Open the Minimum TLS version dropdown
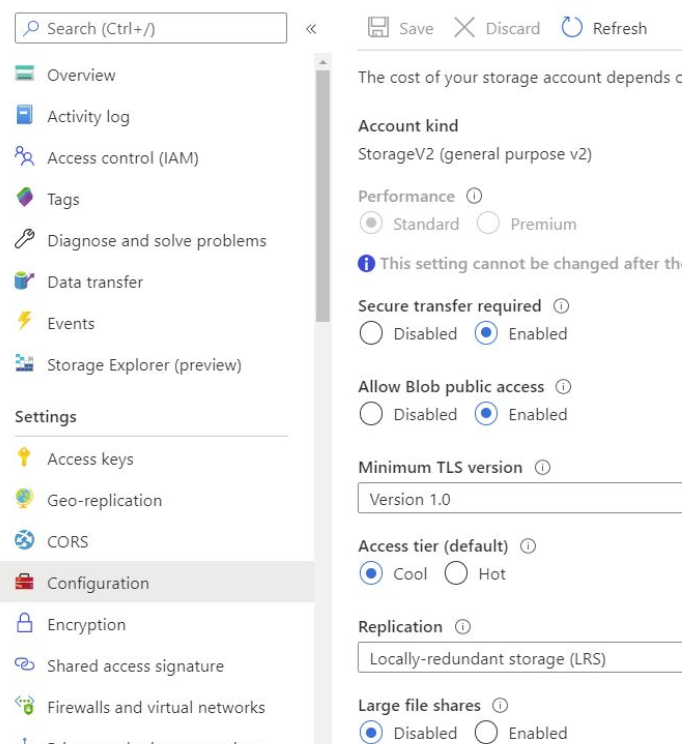Viewport: 694px width, 744px height. [520, 498]
